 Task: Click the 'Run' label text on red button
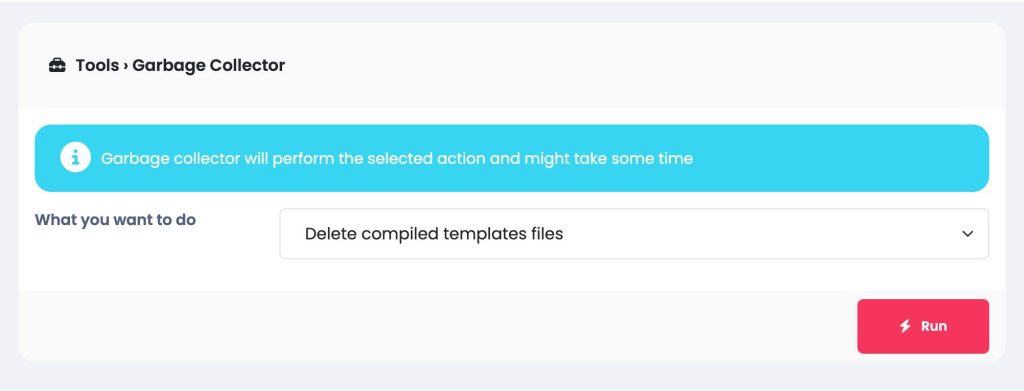pyautogui.click(x=934, y=326)
